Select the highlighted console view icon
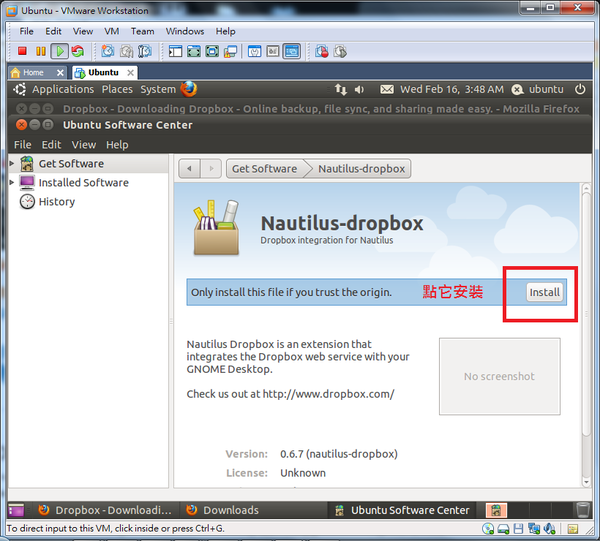The height and width of the screenshot is (541, 600). [292, 51]
